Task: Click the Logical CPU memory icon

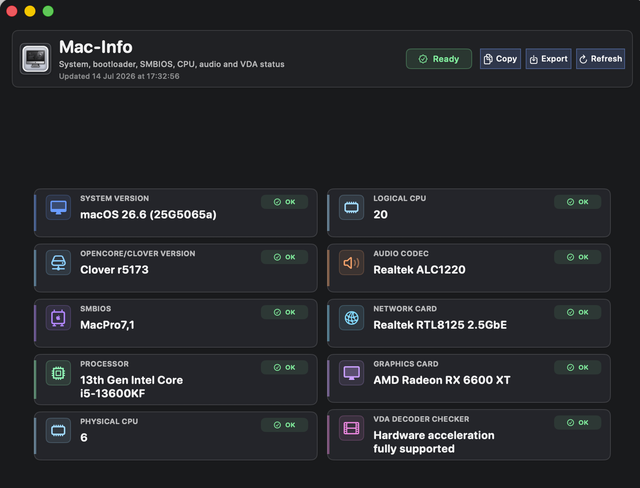Action: point(351,207)
